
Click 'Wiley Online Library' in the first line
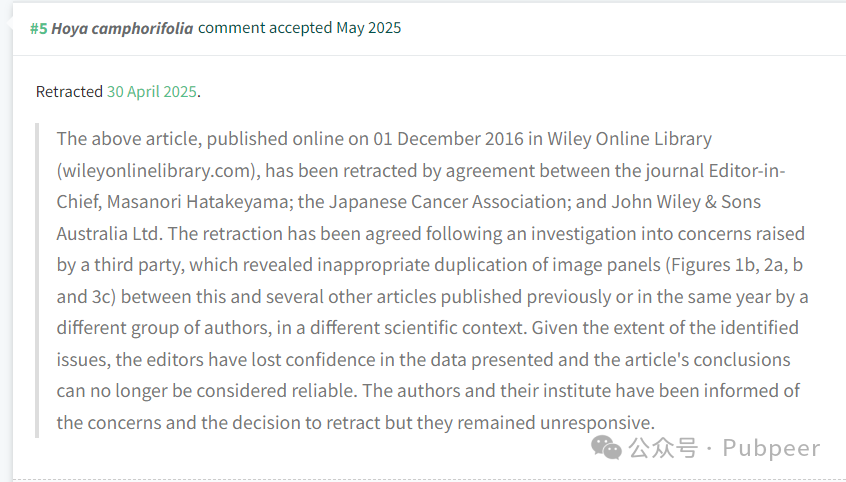pyautogui.click(x=630, y=139)
